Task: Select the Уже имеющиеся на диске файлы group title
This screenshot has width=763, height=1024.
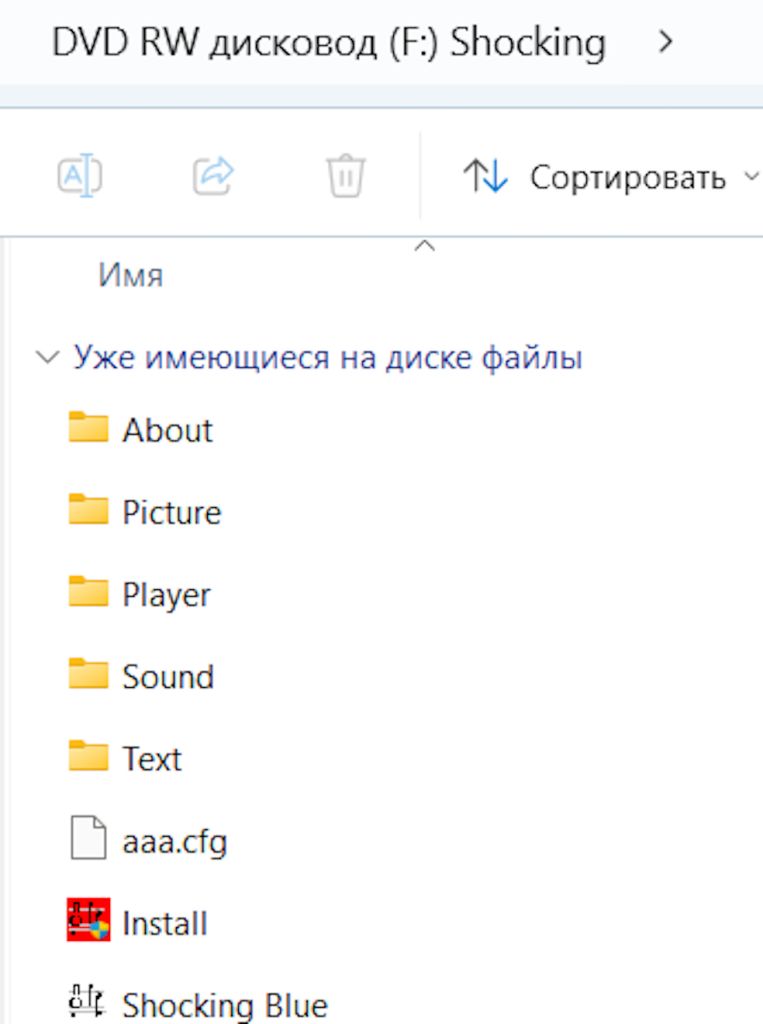Action: 327,357
